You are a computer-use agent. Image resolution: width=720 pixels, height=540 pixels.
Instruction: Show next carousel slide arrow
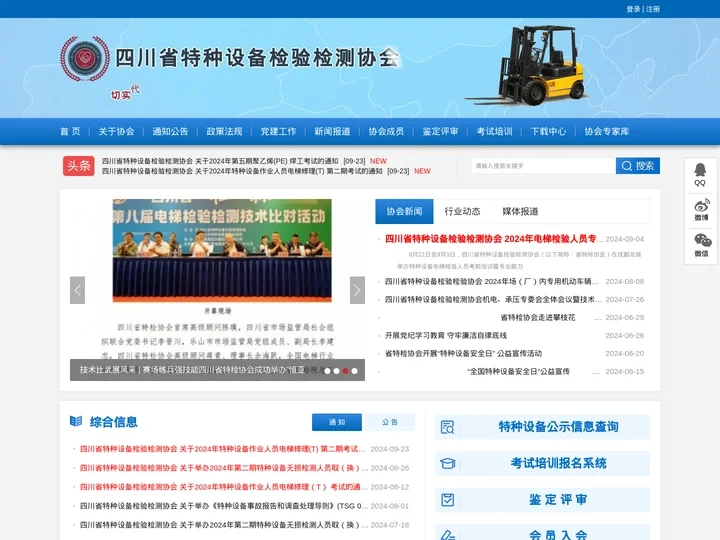tap(357, 290)
